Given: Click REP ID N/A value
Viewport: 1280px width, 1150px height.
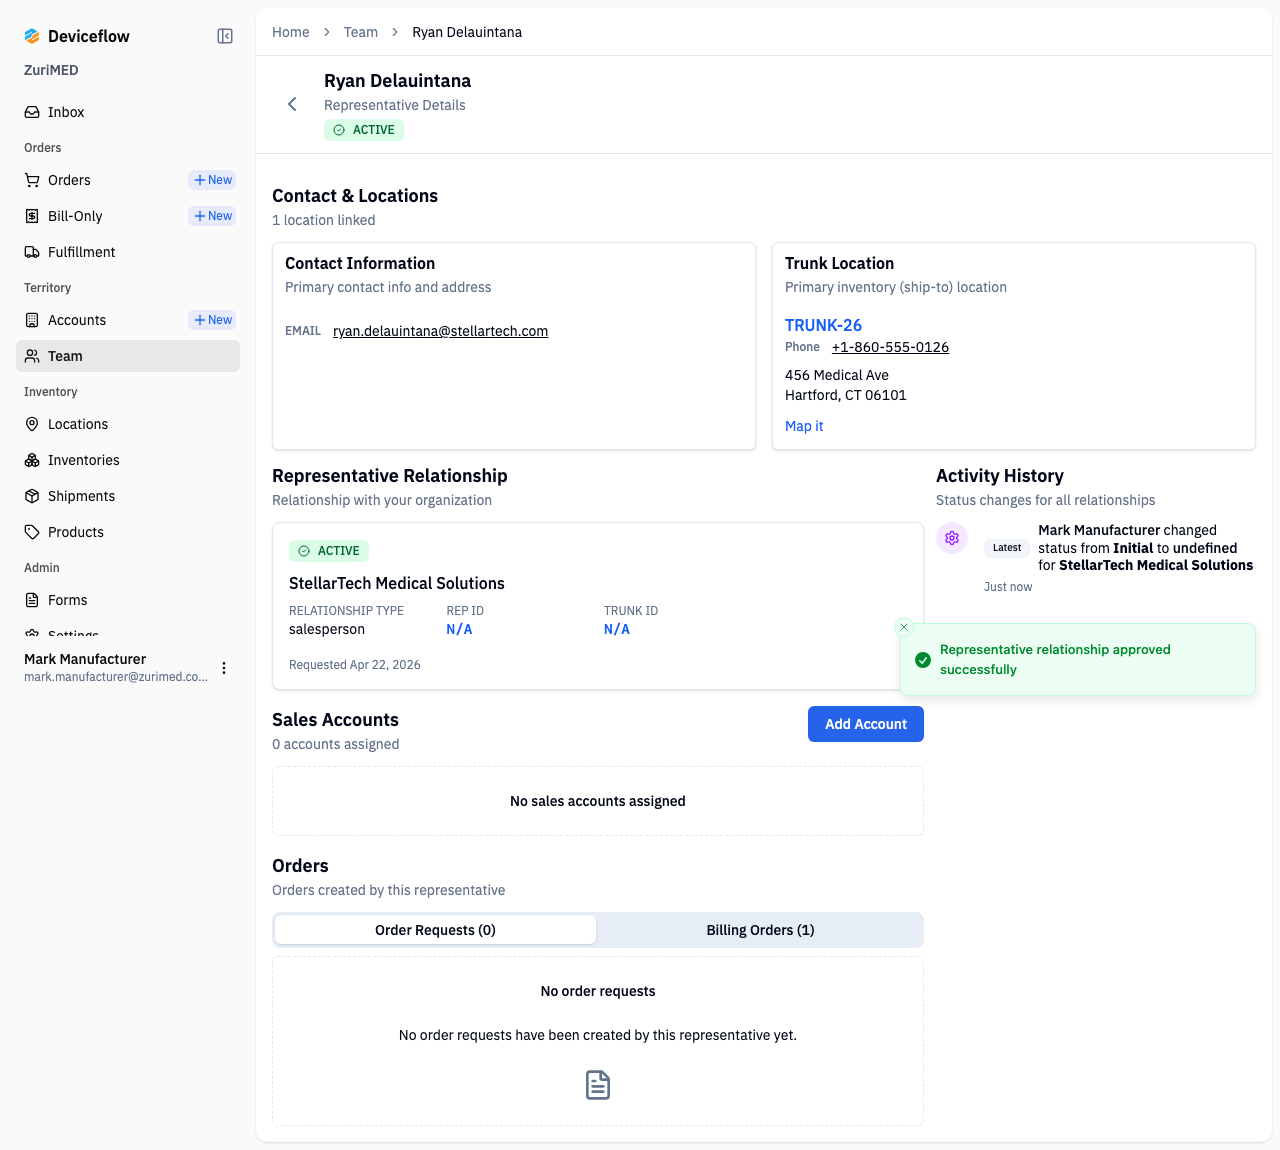Looking at the screenshot, I should (459, 629).
